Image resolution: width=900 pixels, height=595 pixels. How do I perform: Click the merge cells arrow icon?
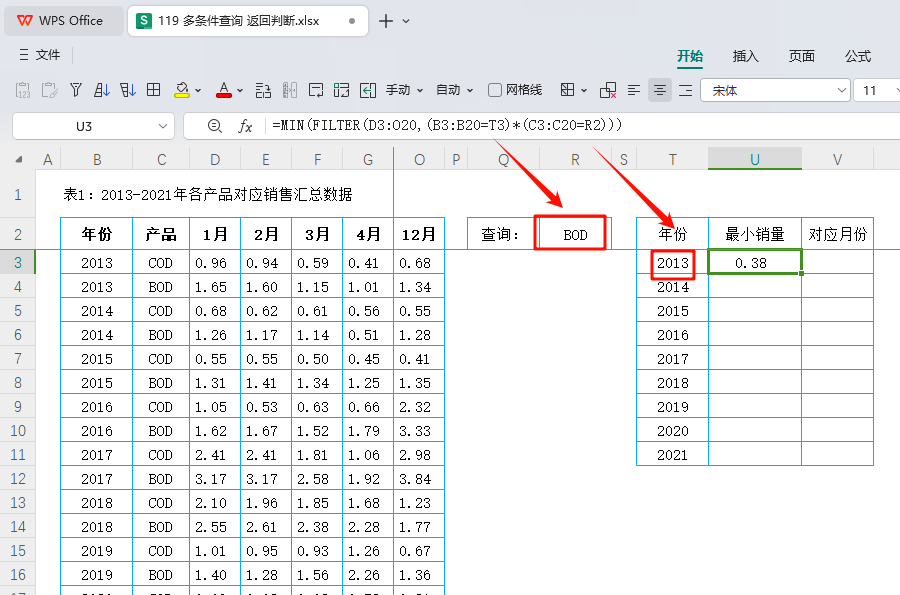(368, 90)
